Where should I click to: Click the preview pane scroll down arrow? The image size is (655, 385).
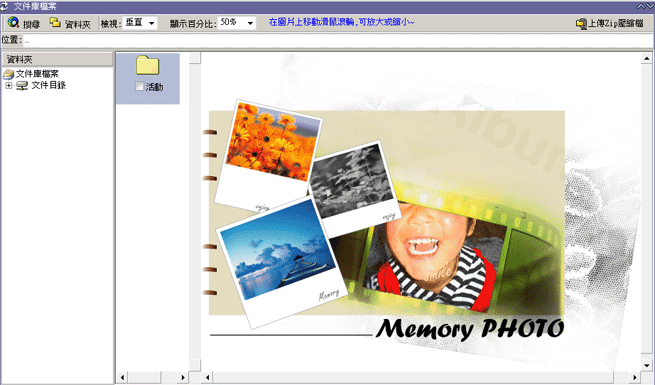pos(647,365)
